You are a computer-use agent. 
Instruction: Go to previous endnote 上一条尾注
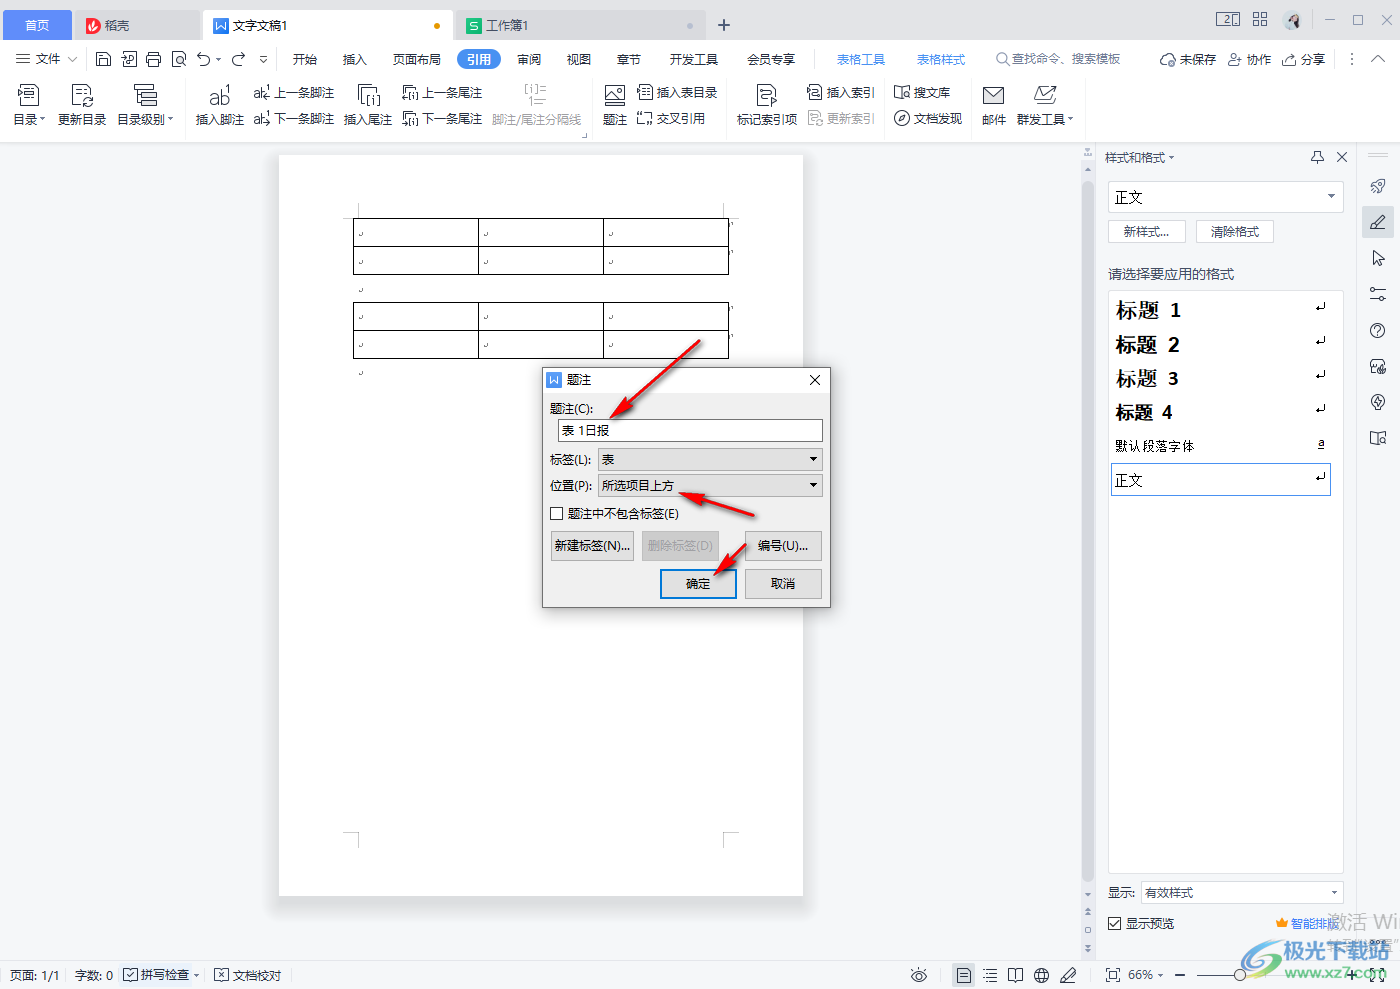click(x=442, y=93)
